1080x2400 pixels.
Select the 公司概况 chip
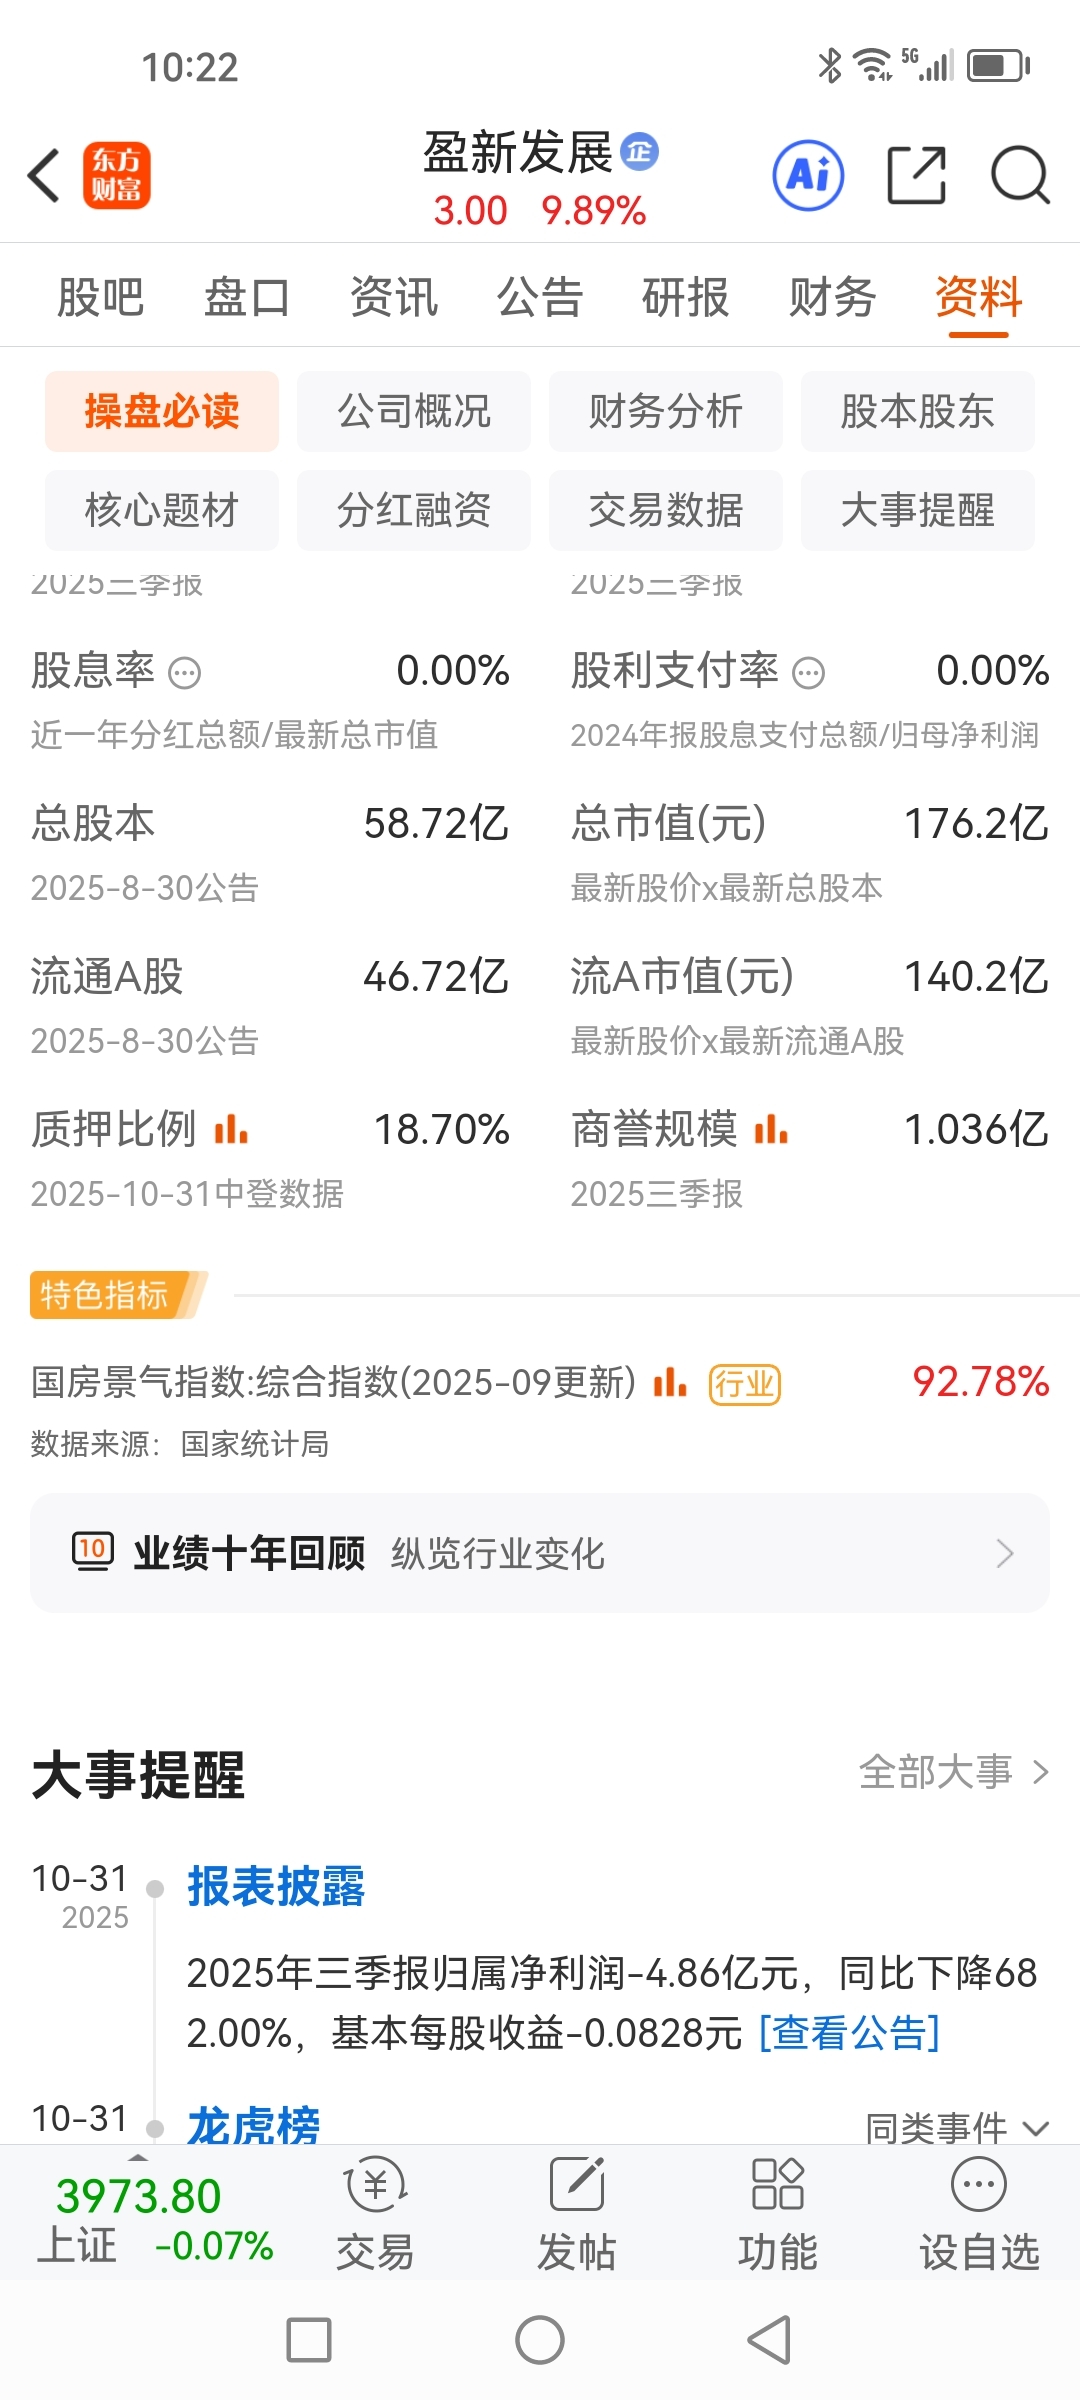click(414, 411)
